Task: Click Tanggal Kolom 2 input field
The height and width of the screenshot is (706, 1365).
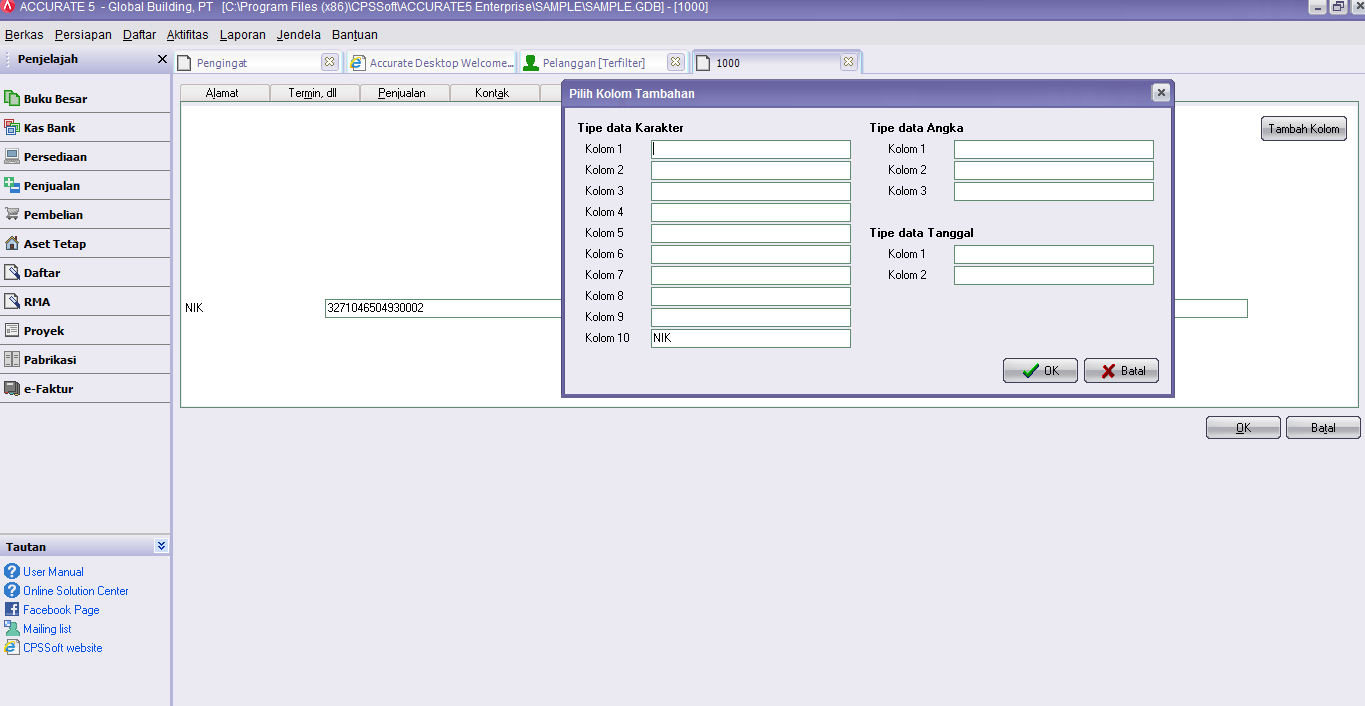Action: 1054,275
